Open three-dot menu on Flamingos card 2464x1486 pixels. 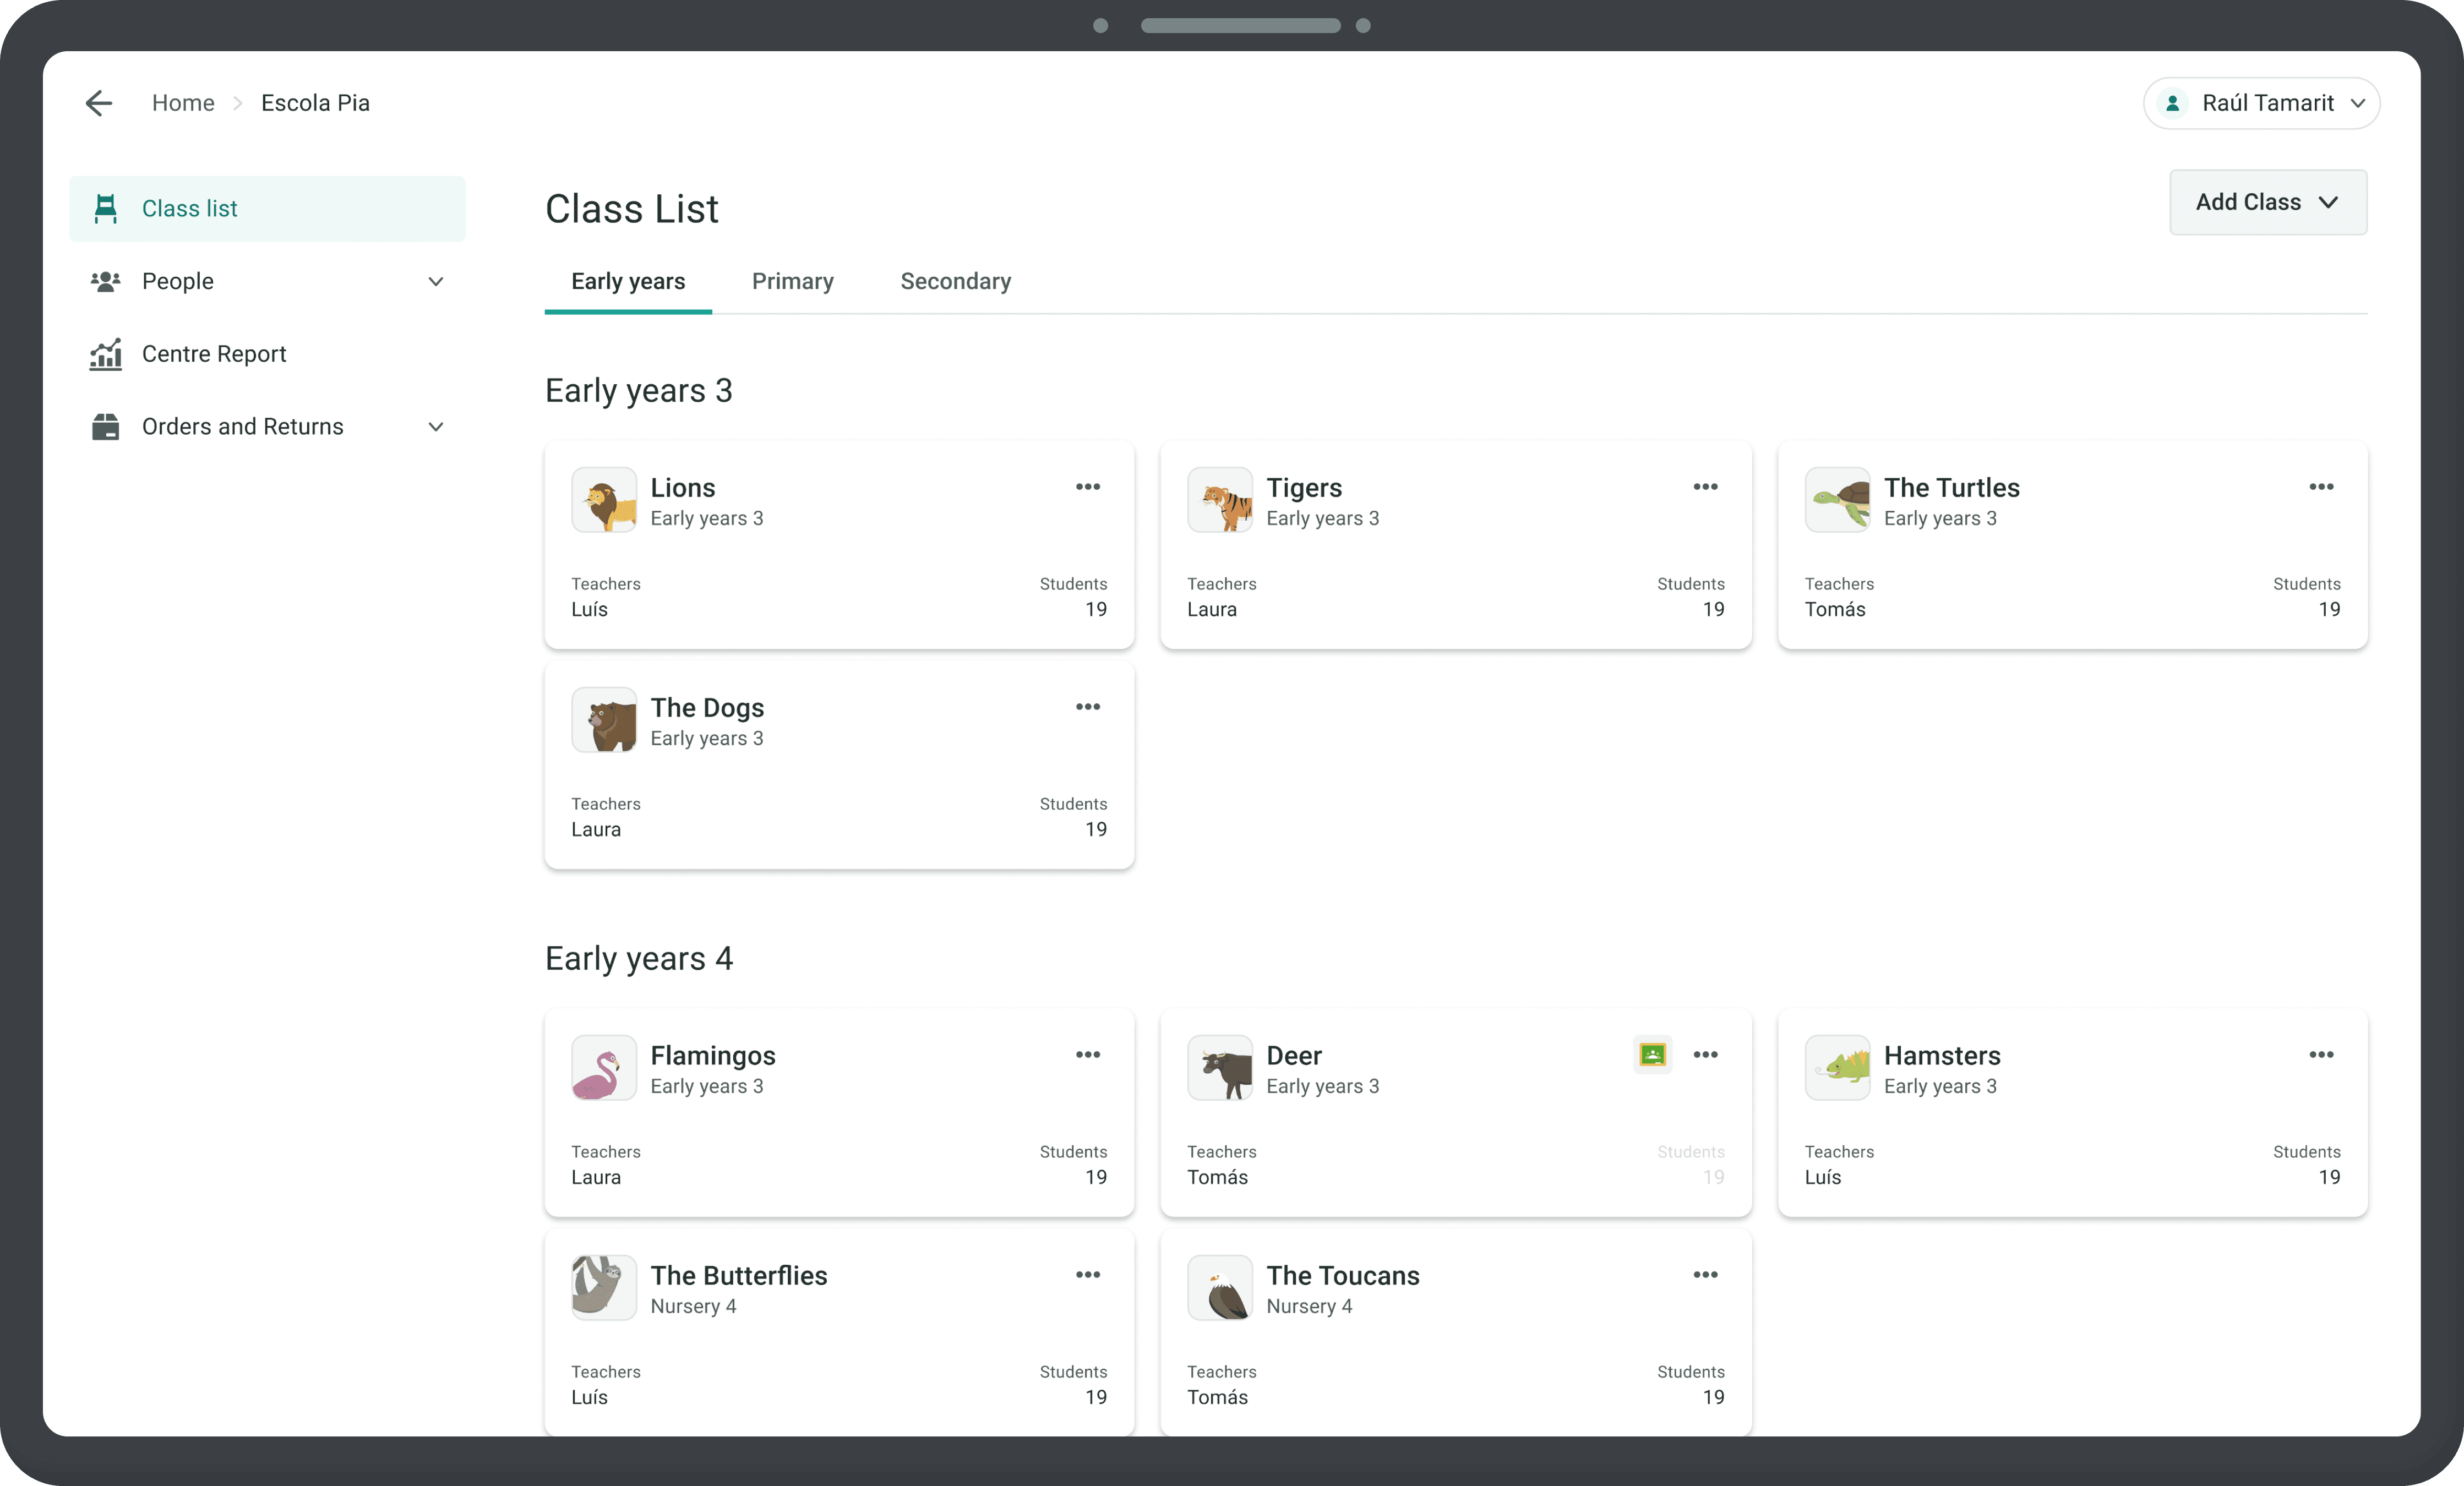(1087, 1055)
